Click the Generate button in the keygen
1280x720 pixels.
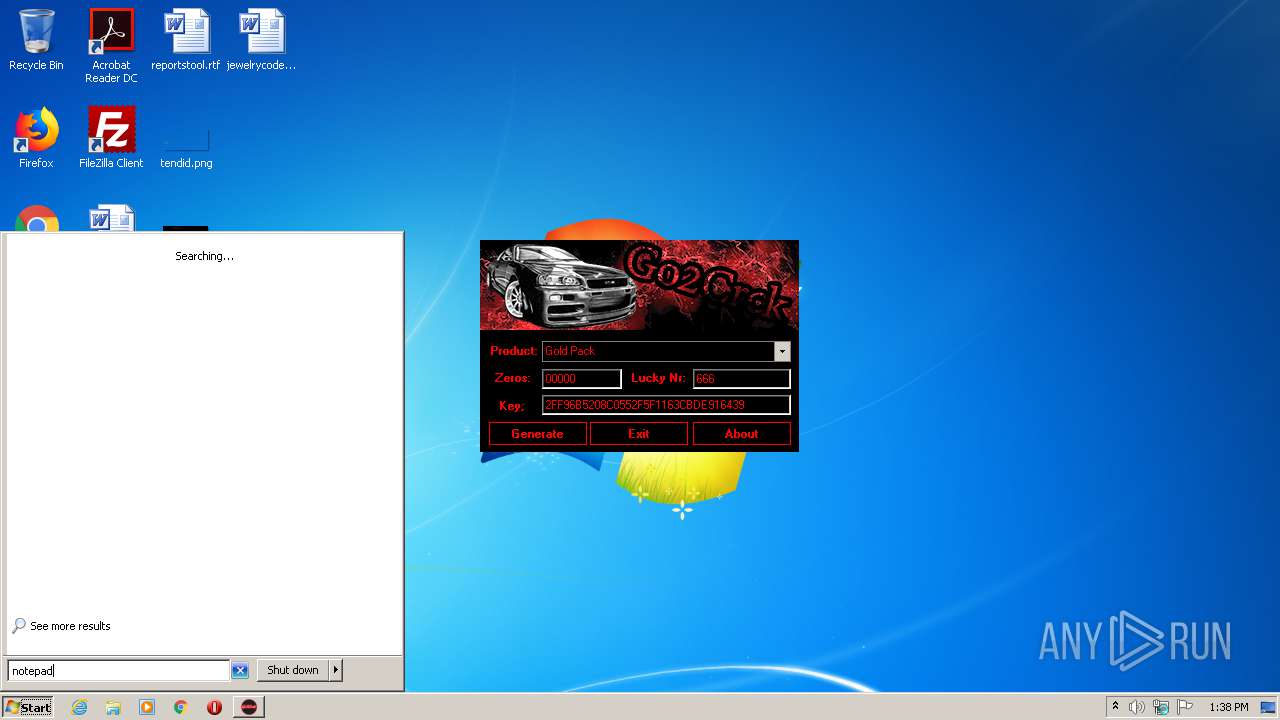537,434
